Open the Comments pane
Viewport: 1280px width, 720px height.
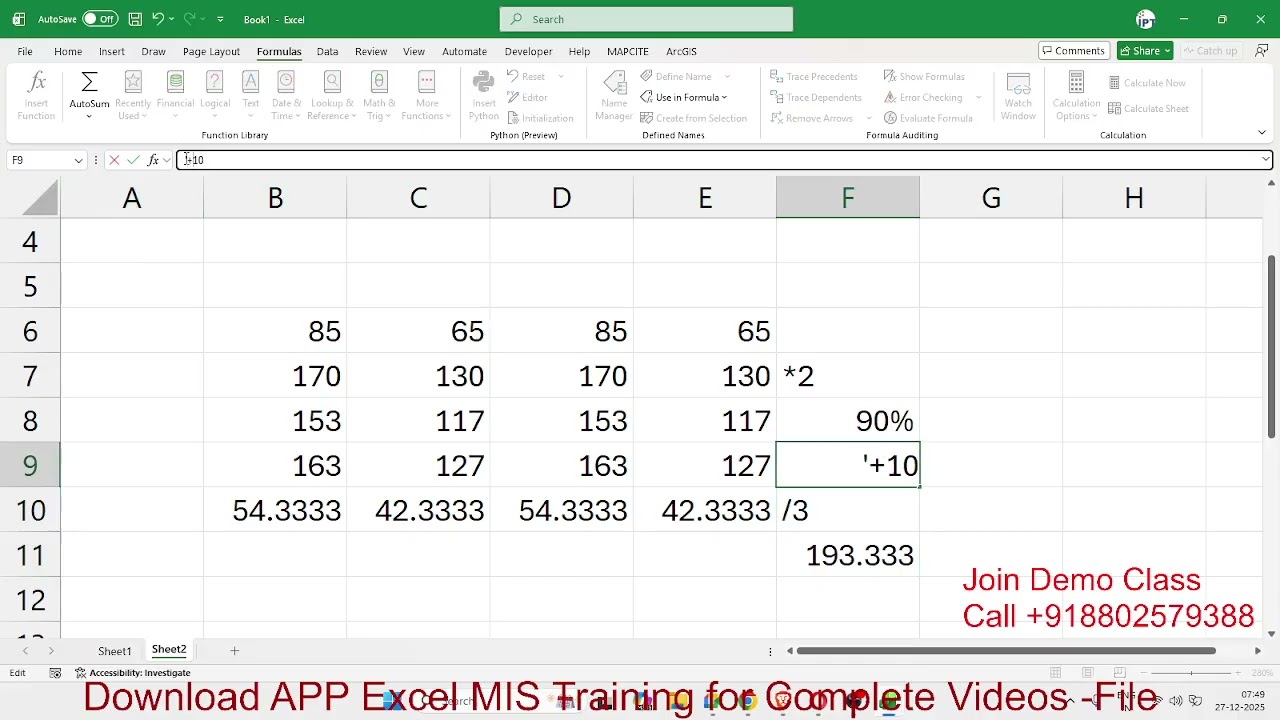(1074, 51)
